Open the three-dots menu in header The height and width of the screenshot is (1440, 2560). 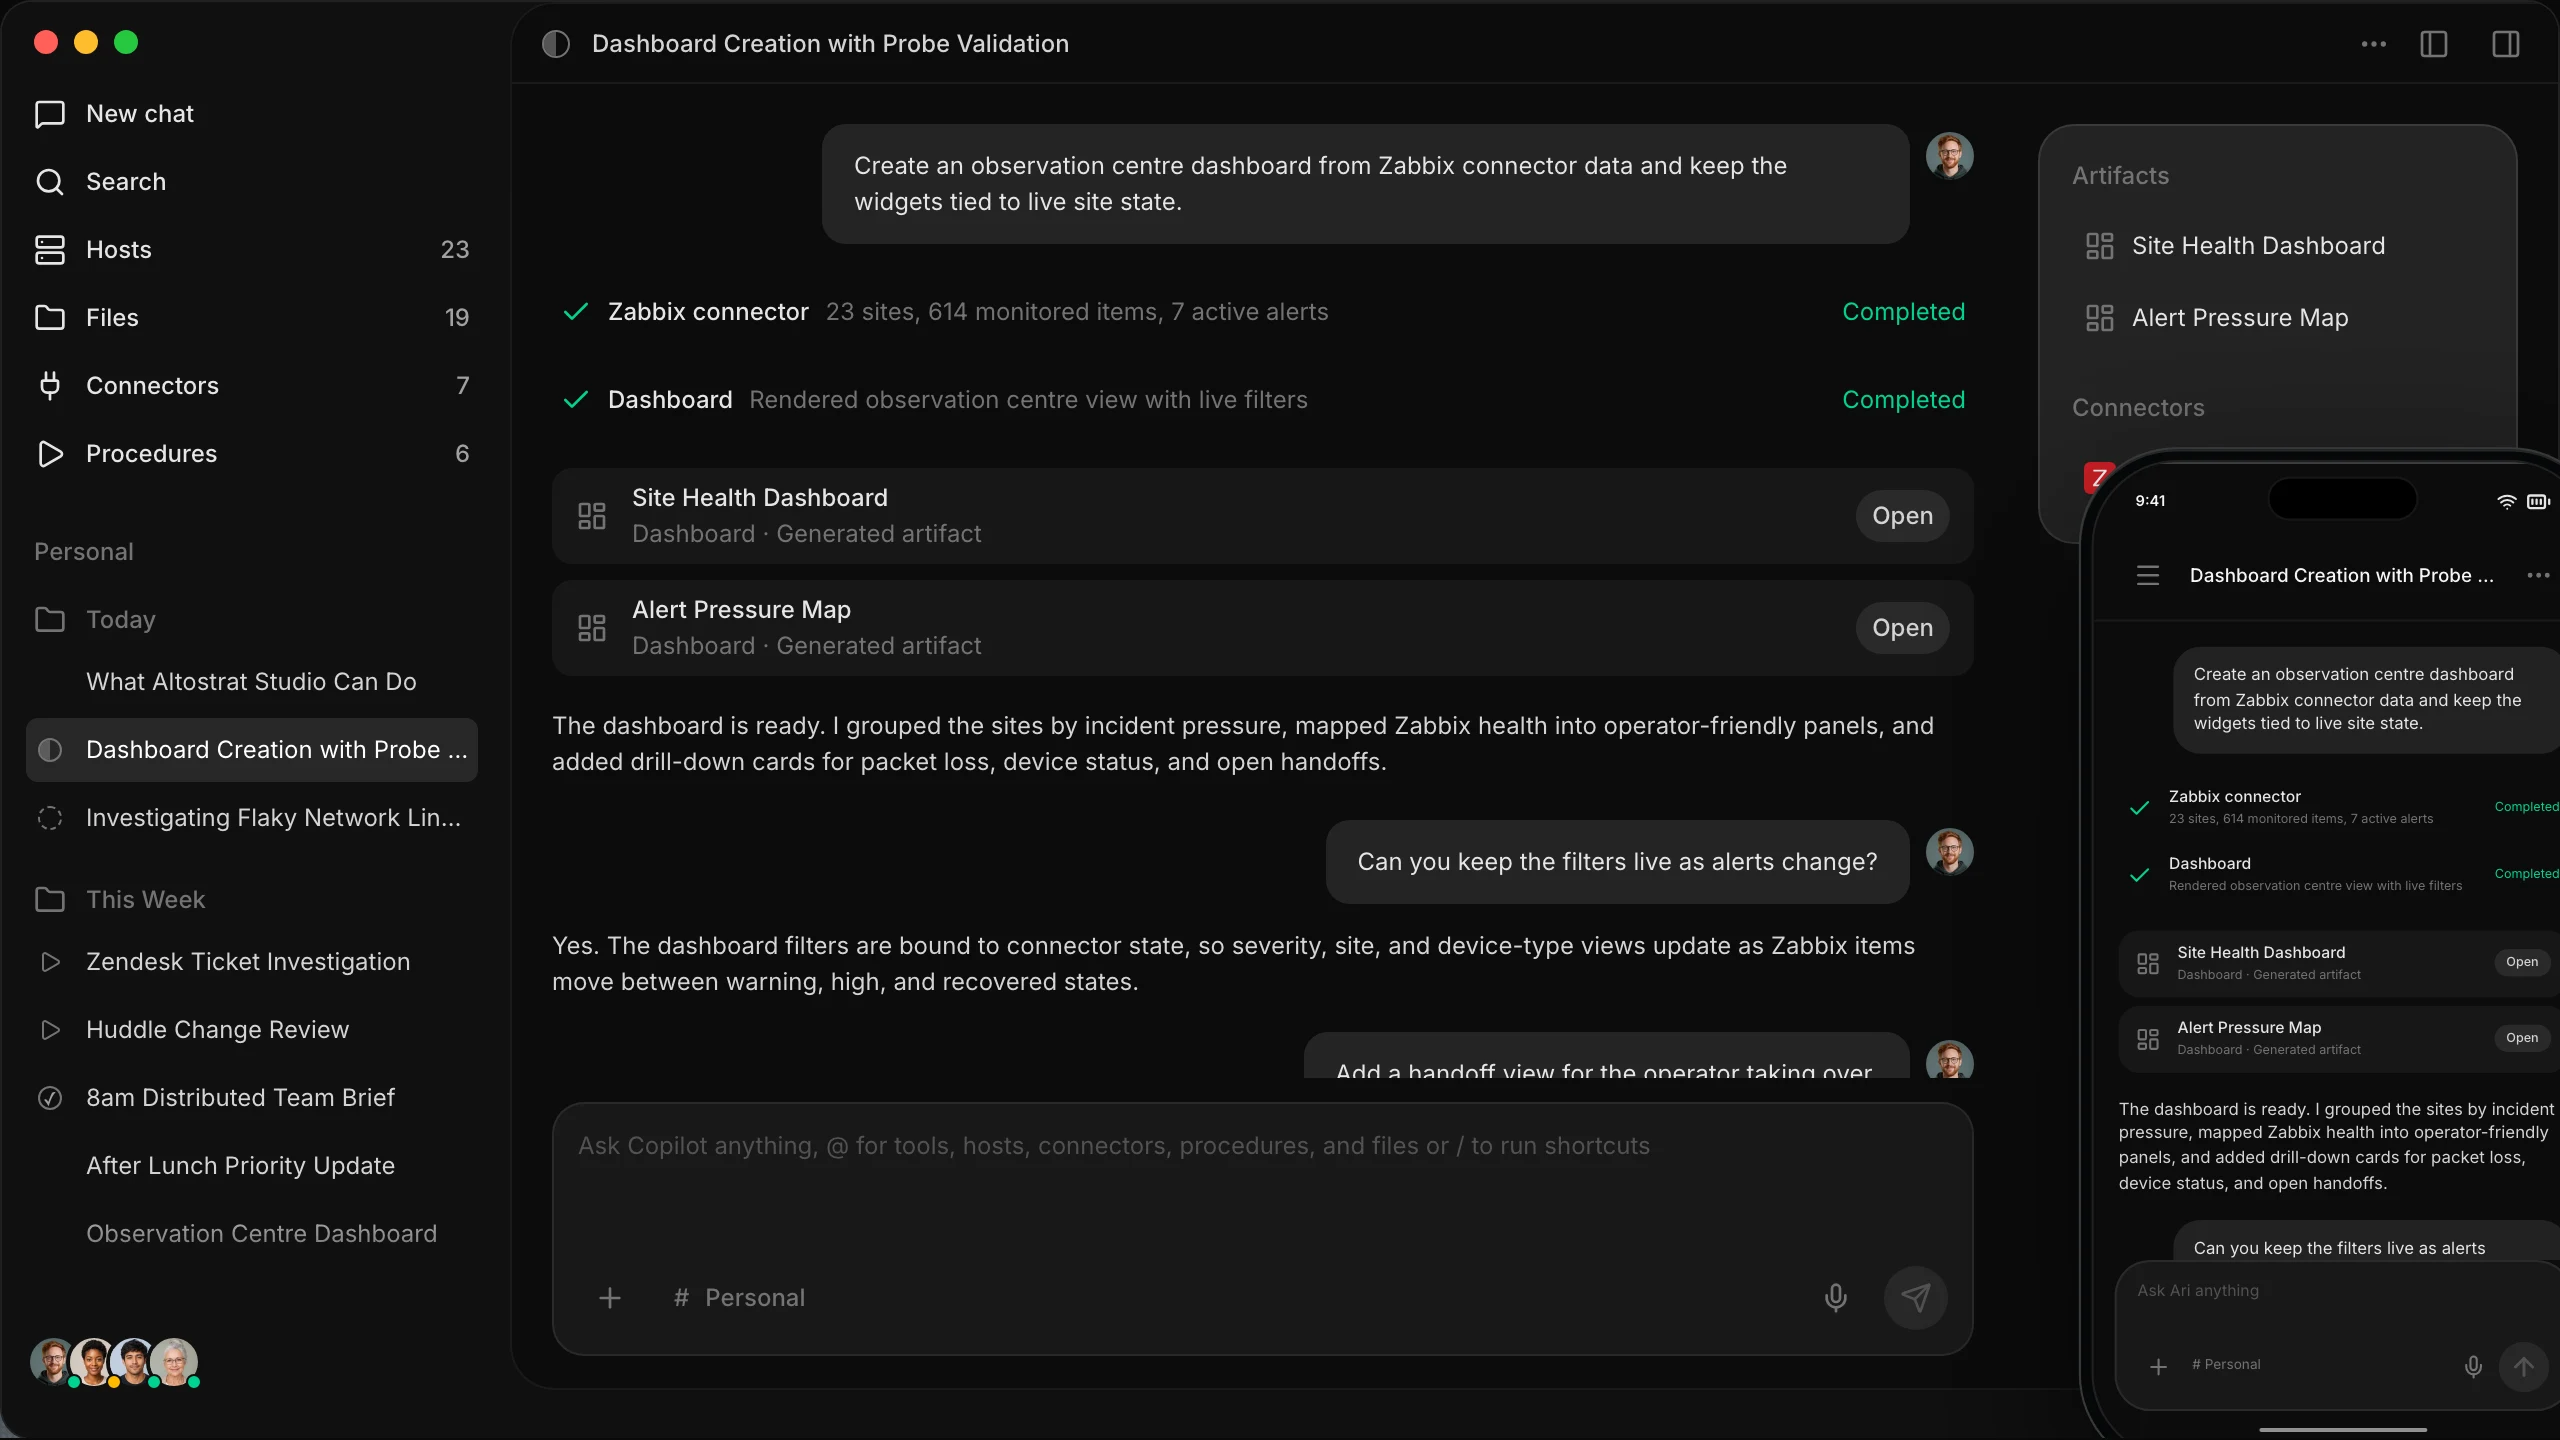(2373, 44)
